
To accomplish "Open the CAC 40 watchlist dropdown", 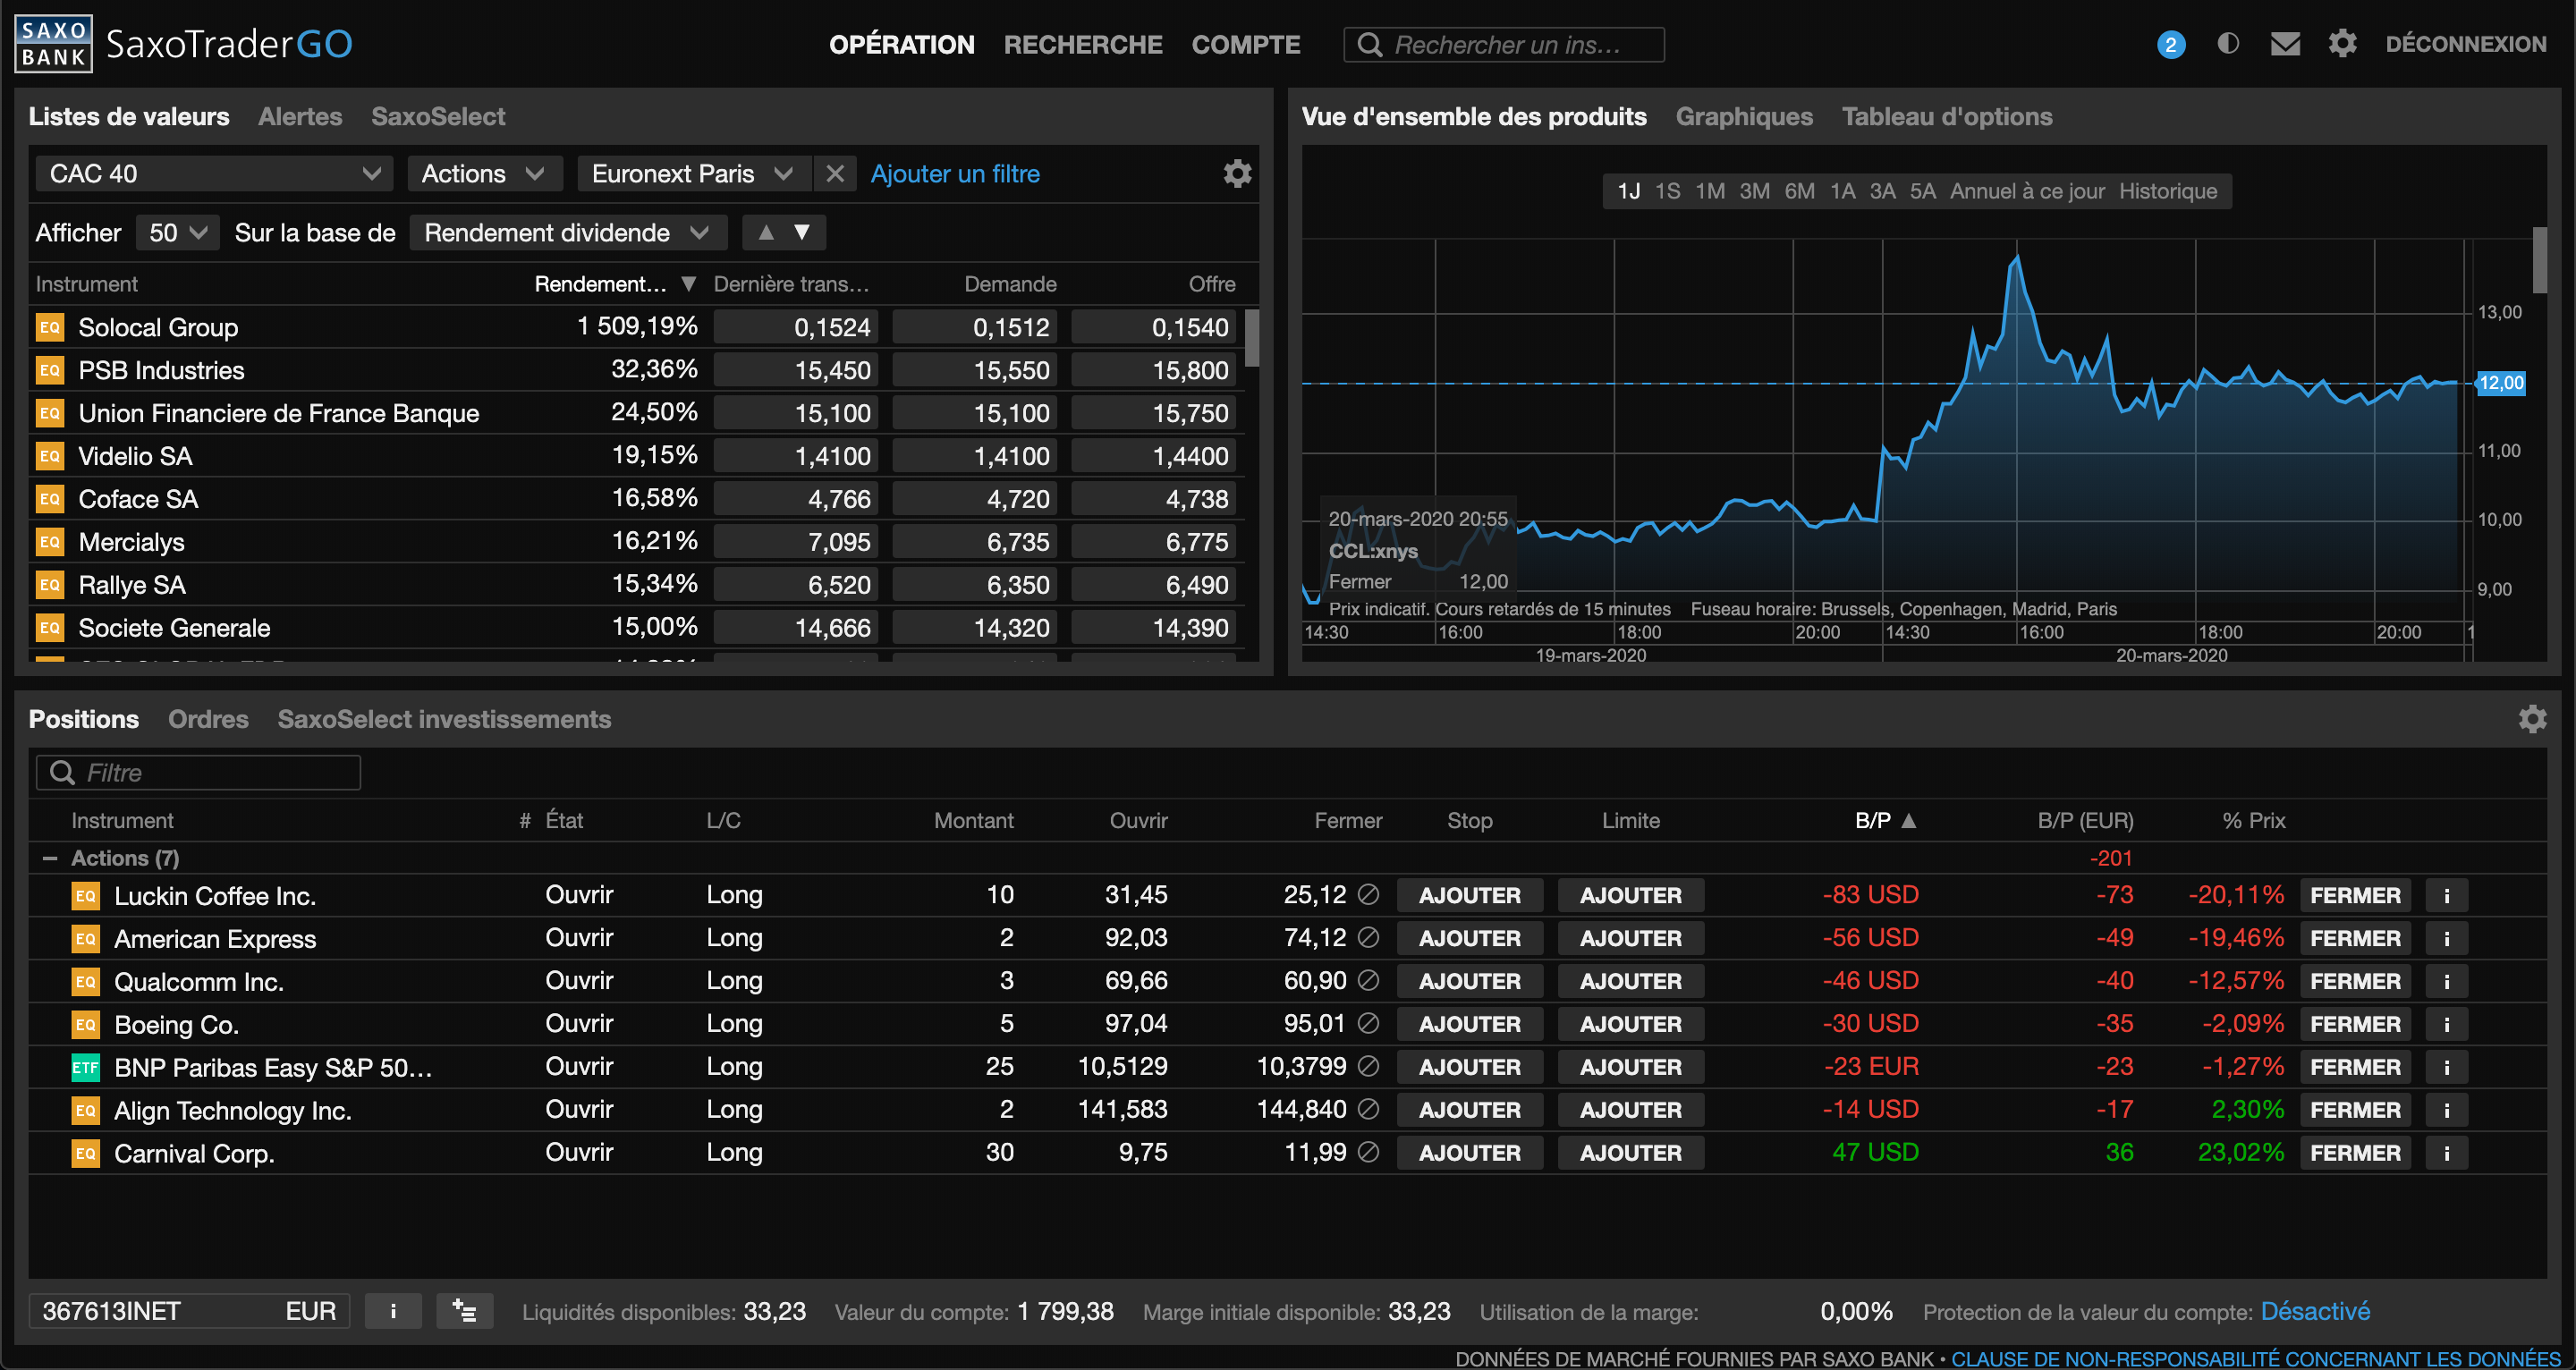I will point(214,174).
